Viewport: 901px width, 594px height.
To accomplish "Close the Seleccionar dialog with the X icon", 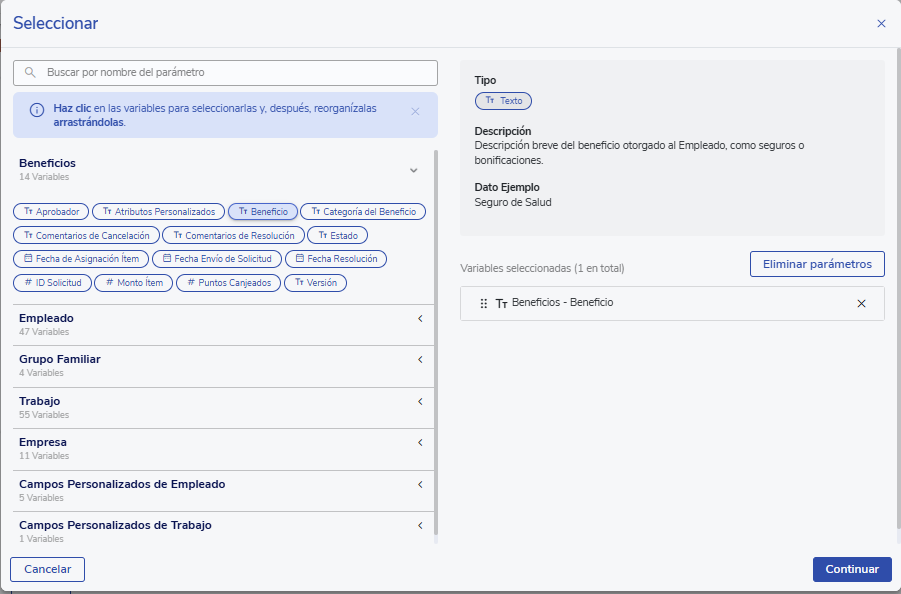I will [881, 24].
